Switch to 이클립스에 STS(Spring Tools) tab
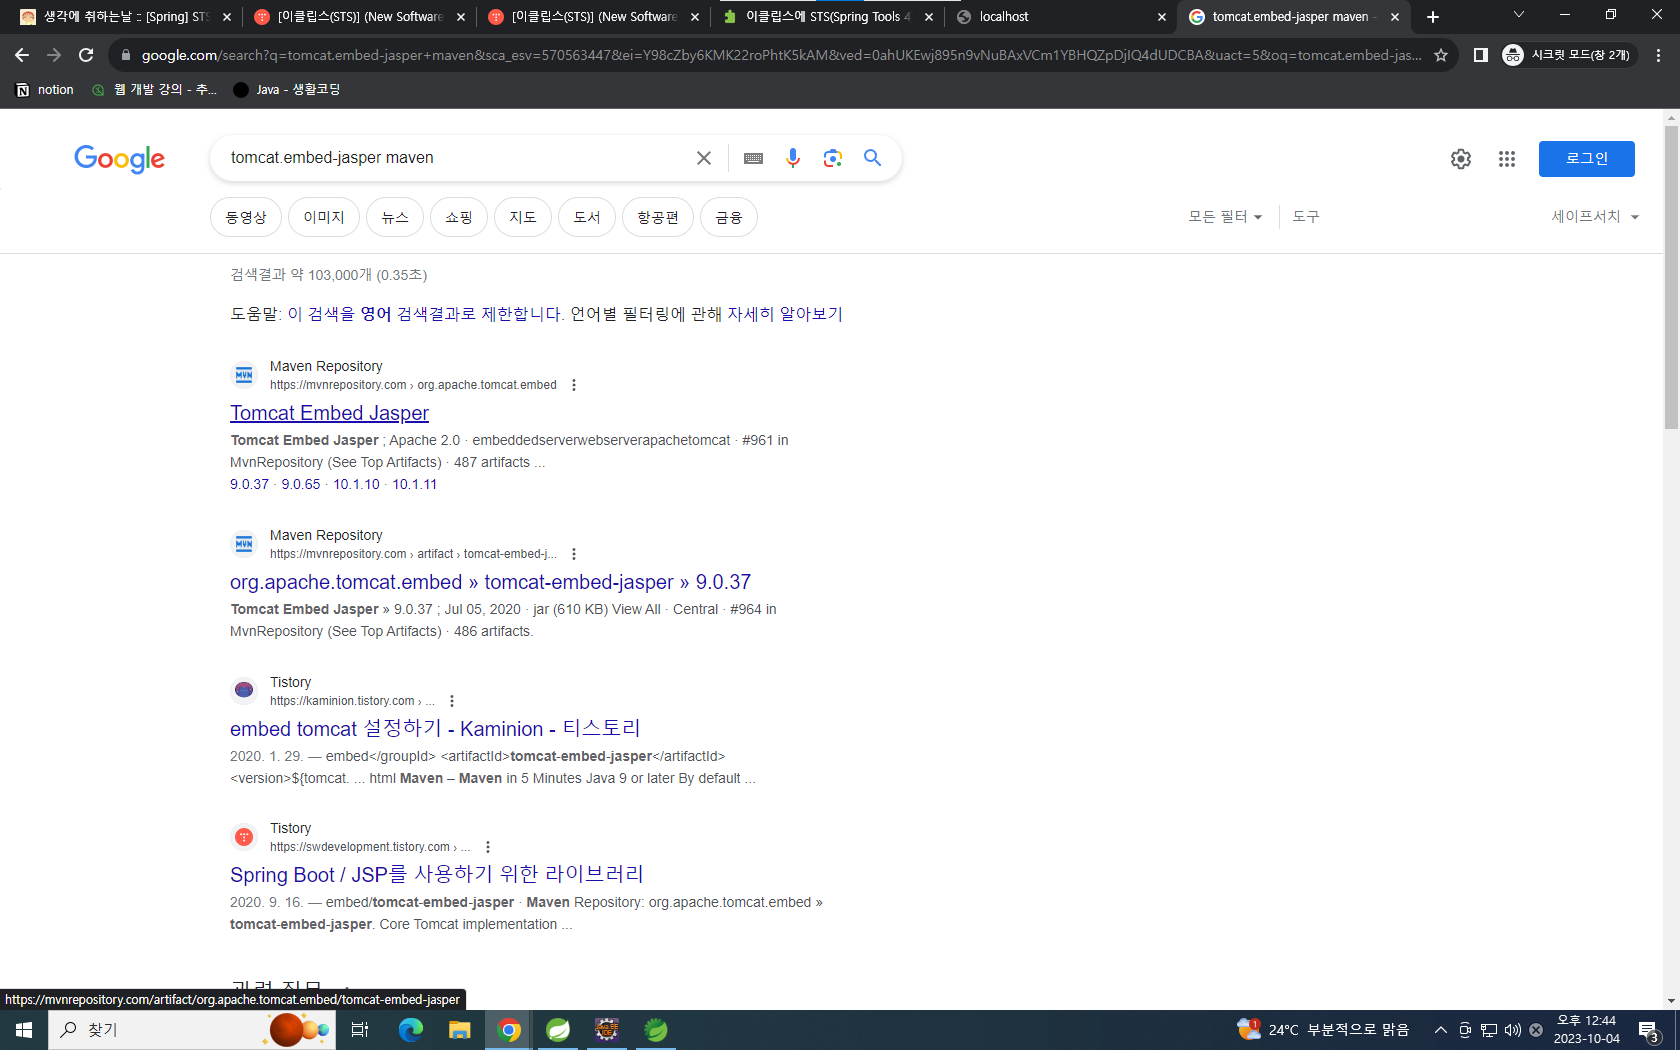Viewport: 1680px width, 1050px height. [828, 17]
